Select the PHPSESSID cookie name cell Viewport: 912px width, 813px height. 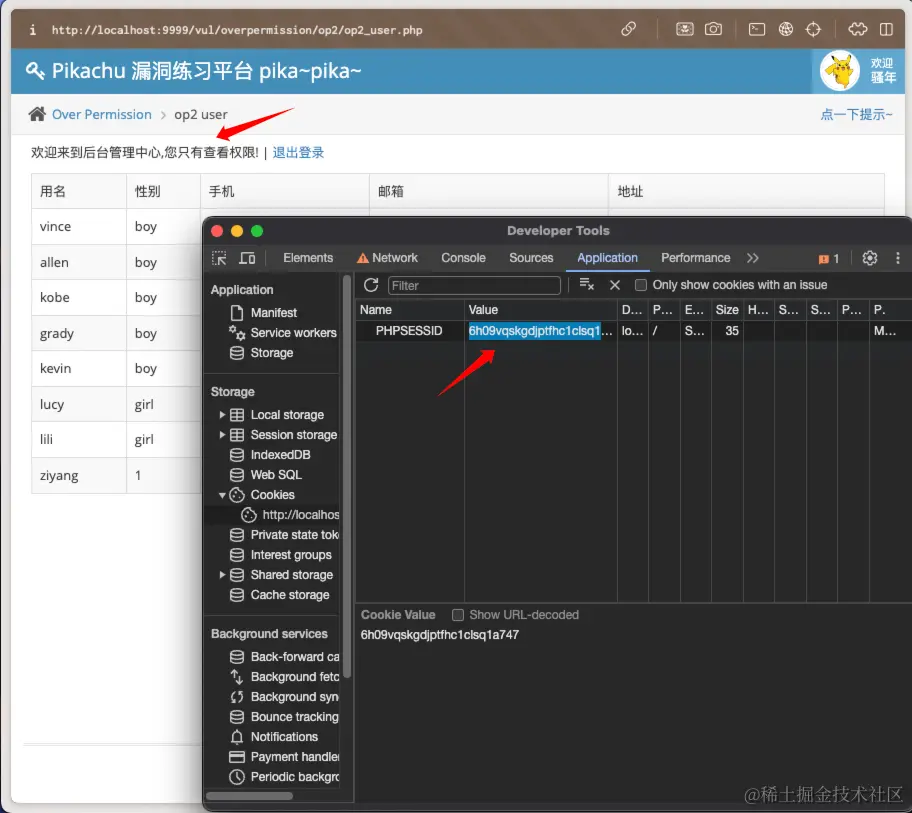[409, 331]
